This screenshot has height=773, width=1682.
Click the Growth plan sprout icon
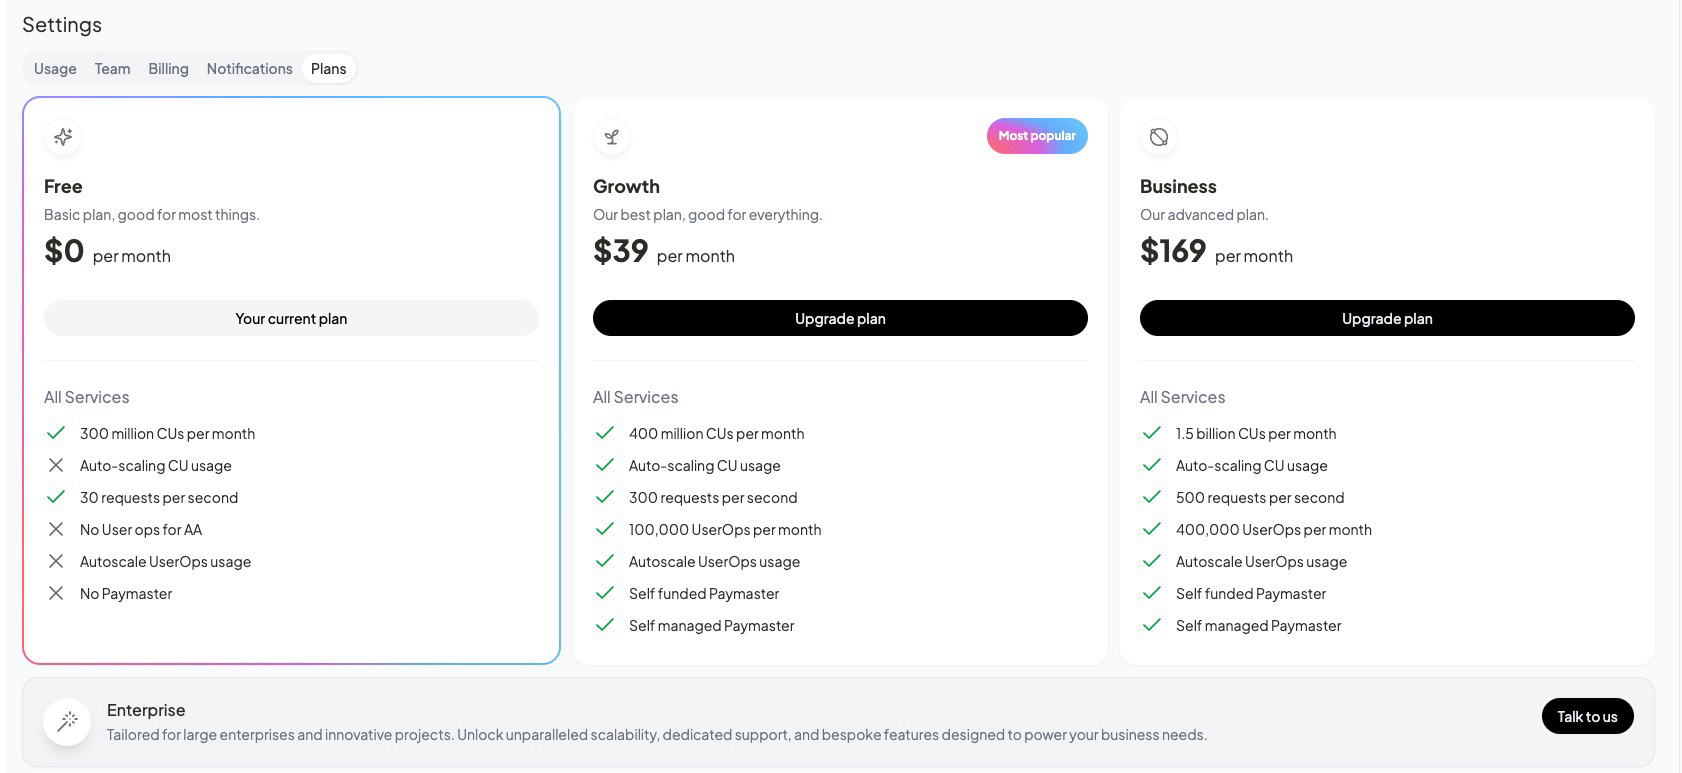[612, 137]
